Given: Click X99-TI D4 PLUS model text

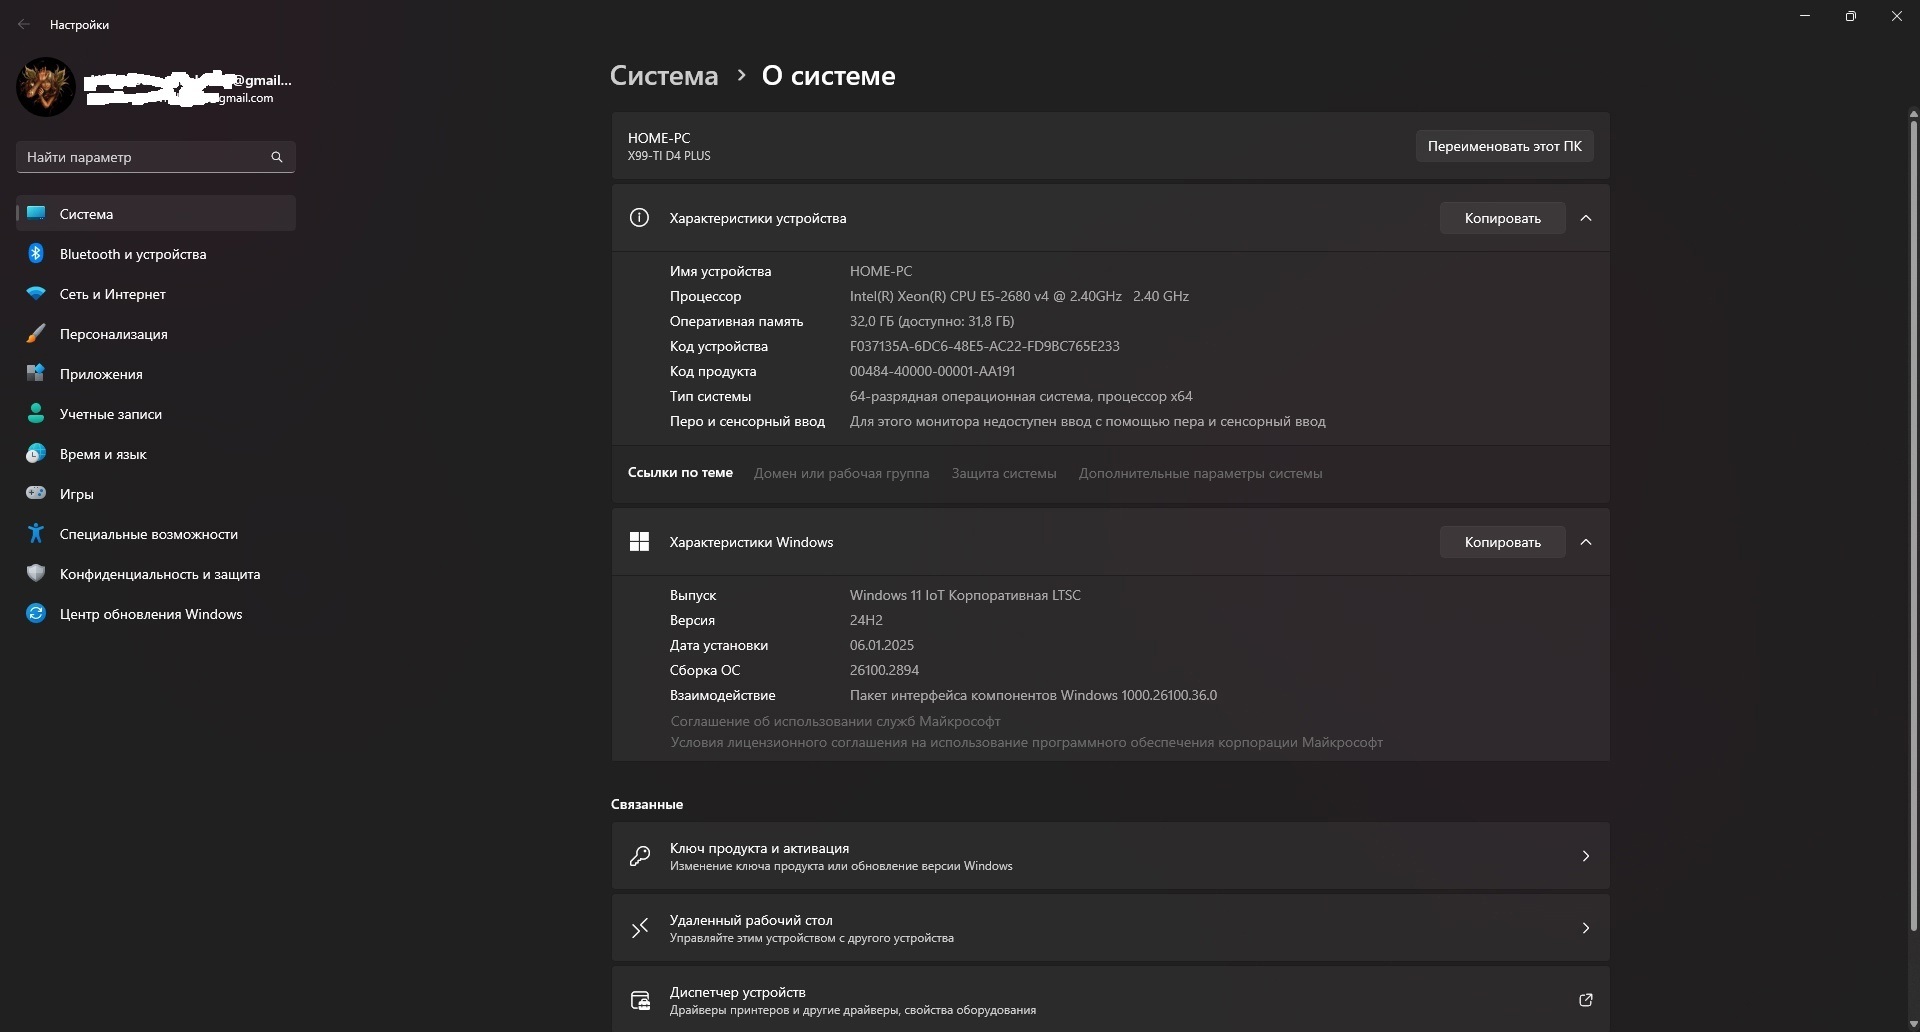Looking at the screenshot, I should point(669,156).
